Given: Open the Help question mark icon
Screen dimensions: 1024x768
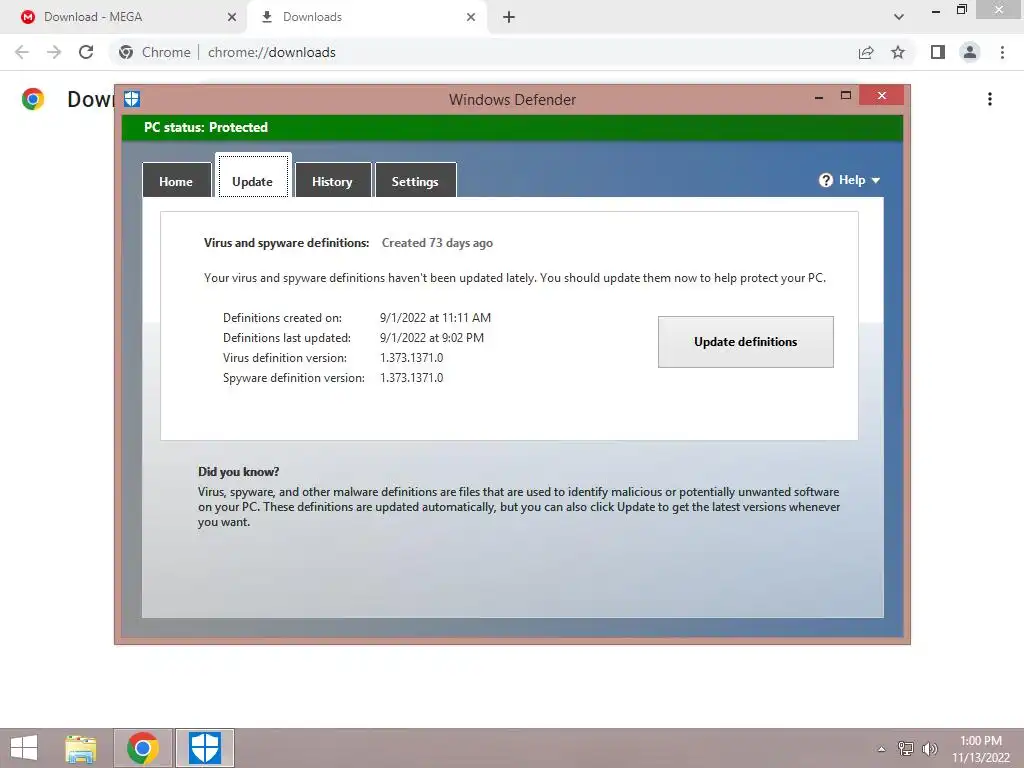Looking at the screenshot, I should [825, 180].
